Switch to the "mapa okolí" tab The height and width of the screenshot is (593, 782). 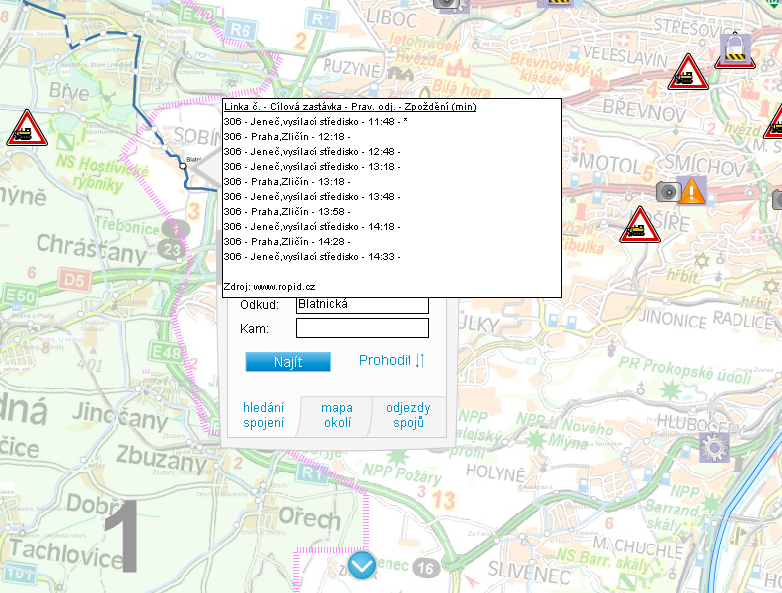[x=336, y=416]
